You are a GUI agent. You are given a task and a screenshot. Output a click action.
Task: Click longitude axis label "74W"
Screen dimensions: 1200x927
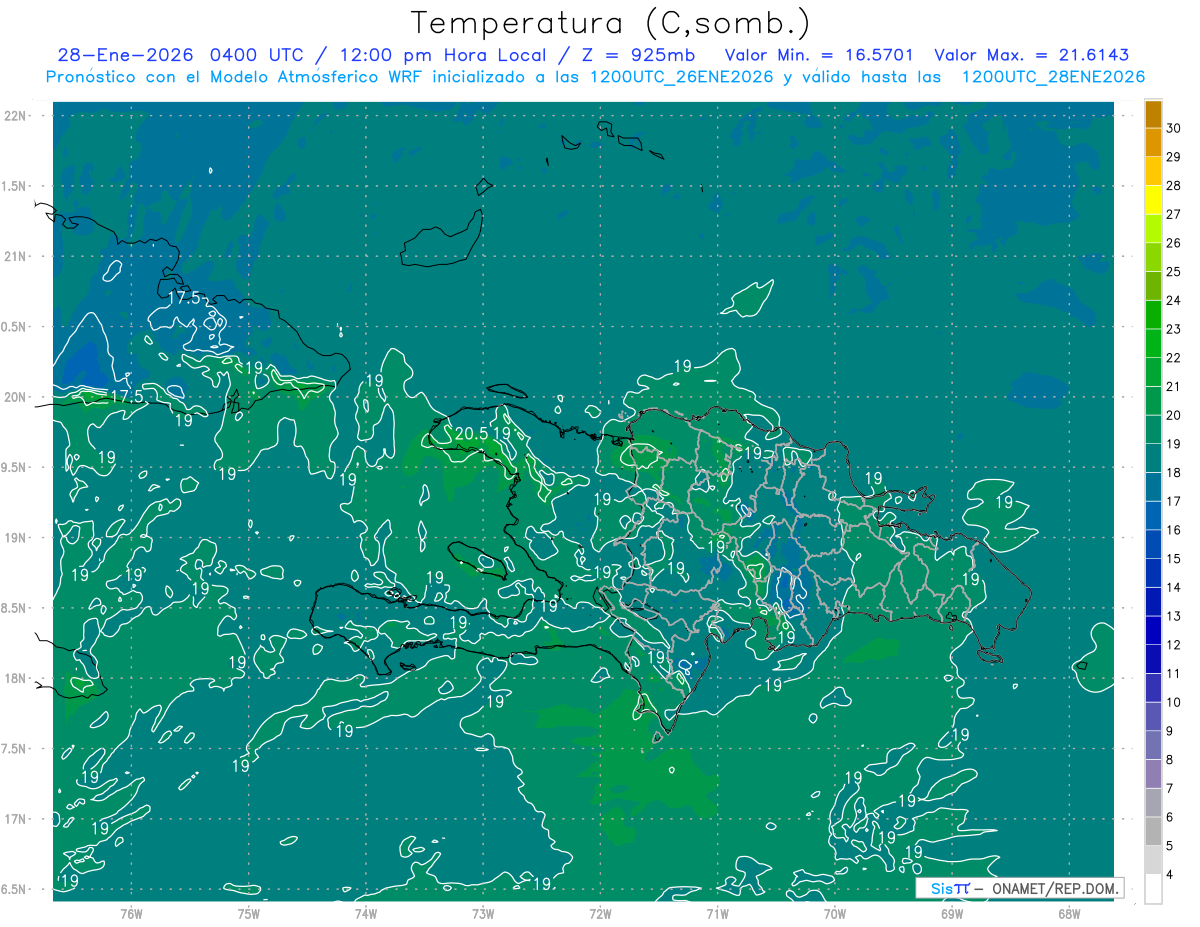click(x=366, y=913)
